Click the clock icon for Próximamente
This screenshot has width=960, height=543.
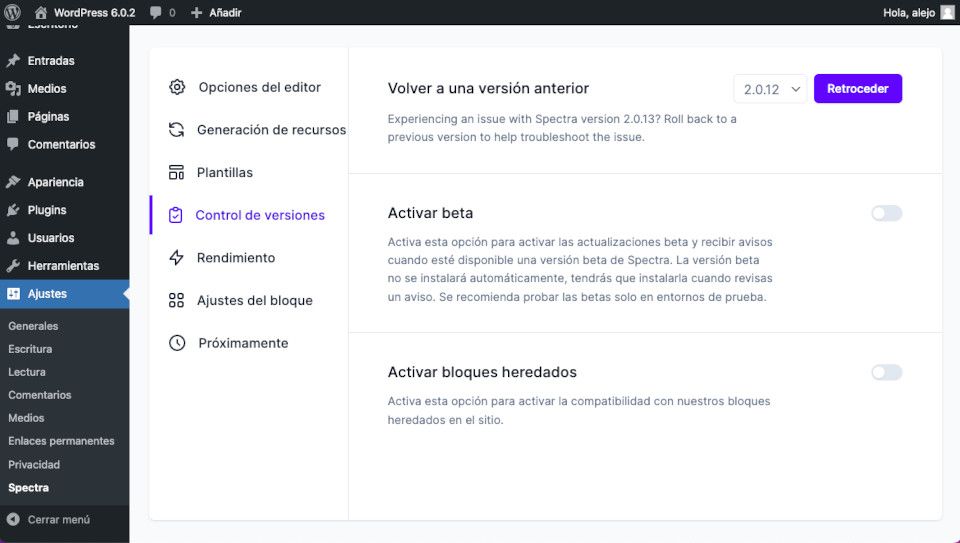pyautogui.click(x=177, y=343)
